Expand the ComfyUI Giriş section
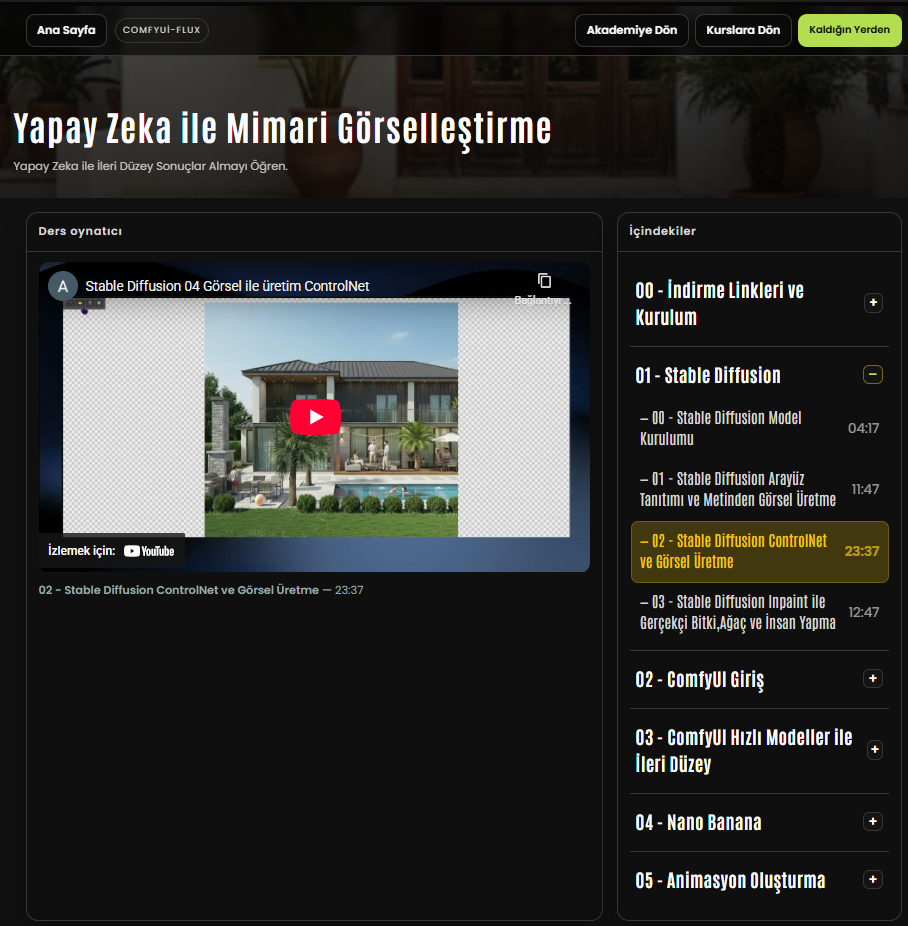The width and height of the screenshot is (908, 926). pyautogui.click(x=873, y=679)
